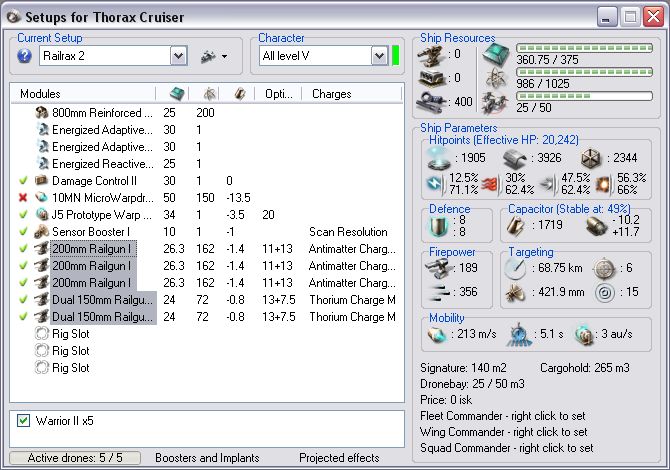670x470 pixels.
Task: Expand the Character All level V dropdown
Action: pos(379,56)
